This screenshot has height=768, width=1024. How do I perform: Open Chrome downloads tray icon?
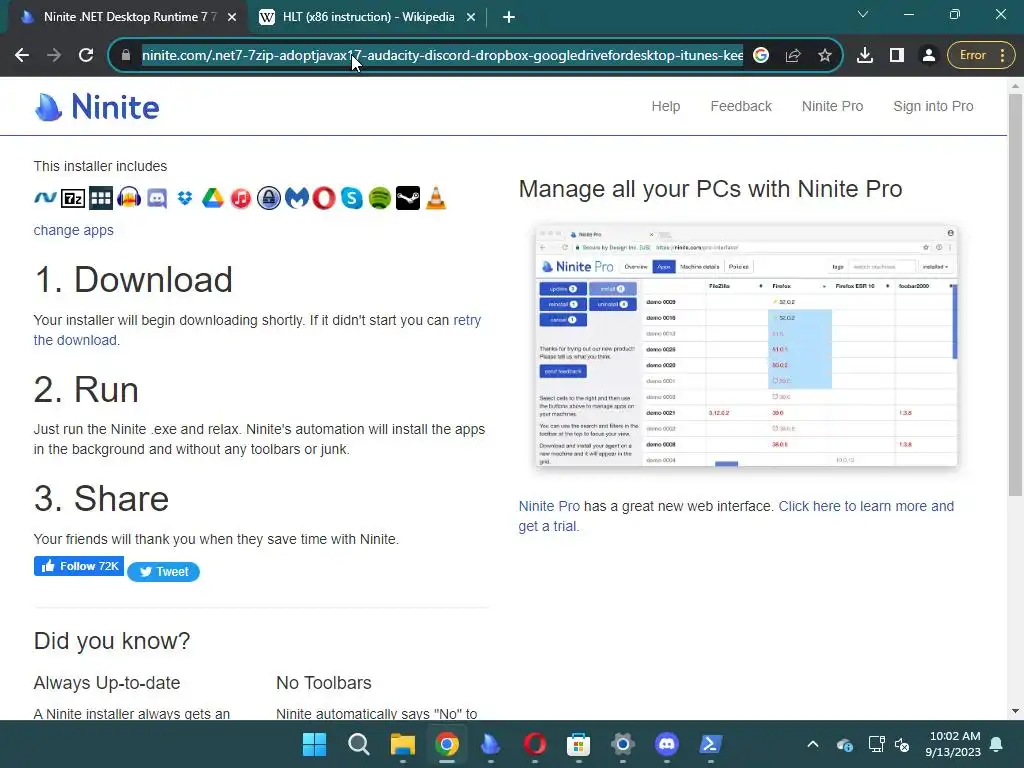click(x=865, y=56)
